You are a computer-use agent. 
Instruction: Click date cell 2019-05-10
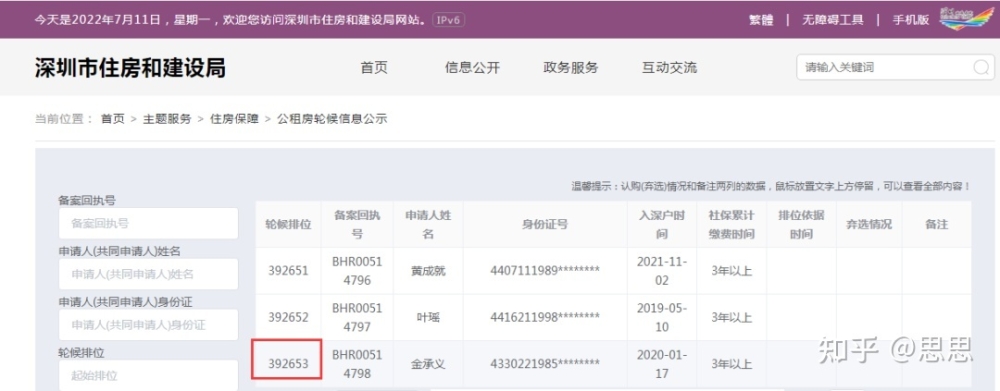click(662, 317)
